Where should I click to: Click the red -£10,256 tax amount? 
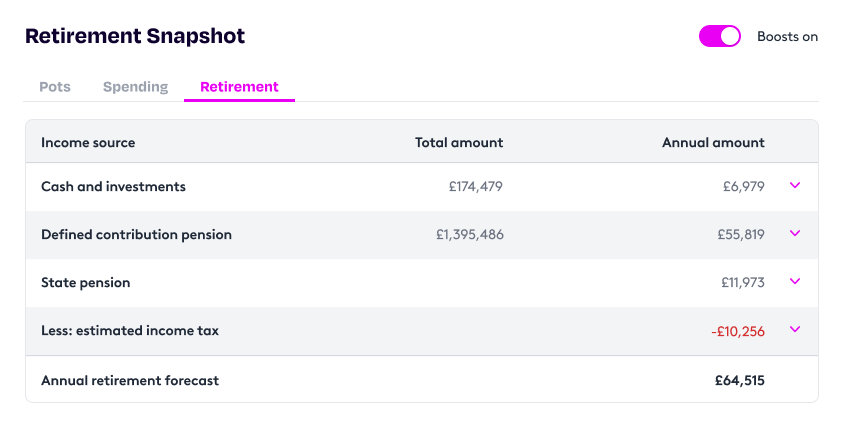pyautogui.click(x=738, y=331)
